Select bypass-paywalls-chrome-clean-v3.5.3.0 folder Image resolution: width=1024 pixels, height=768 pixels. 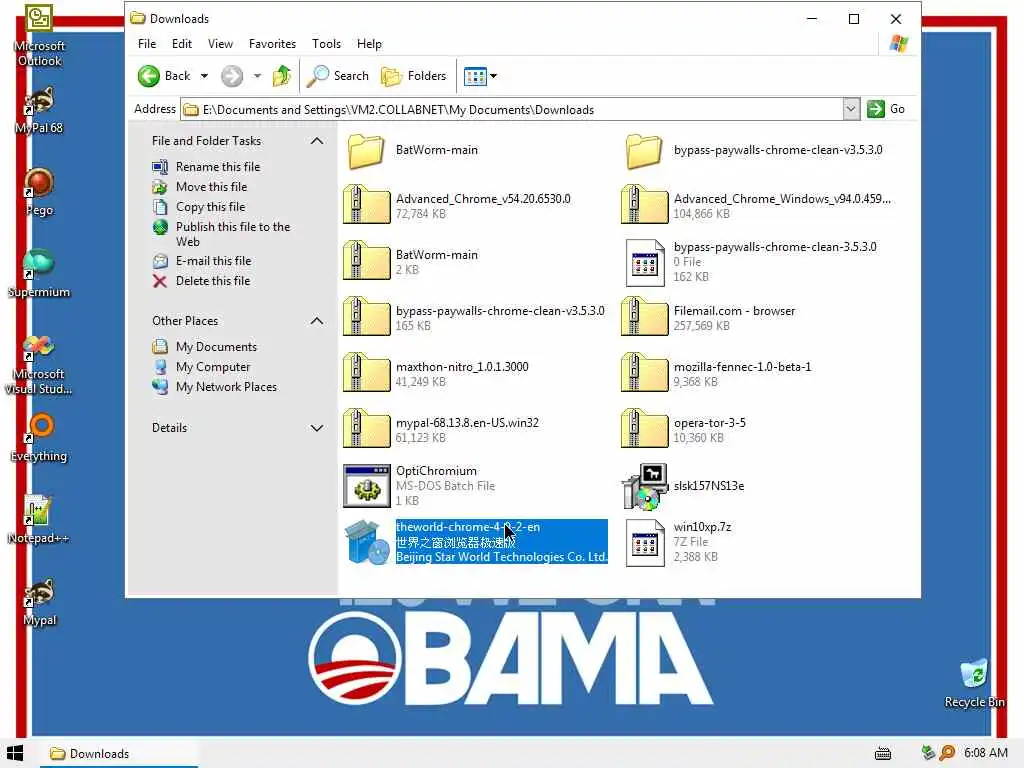coord(754,151)
